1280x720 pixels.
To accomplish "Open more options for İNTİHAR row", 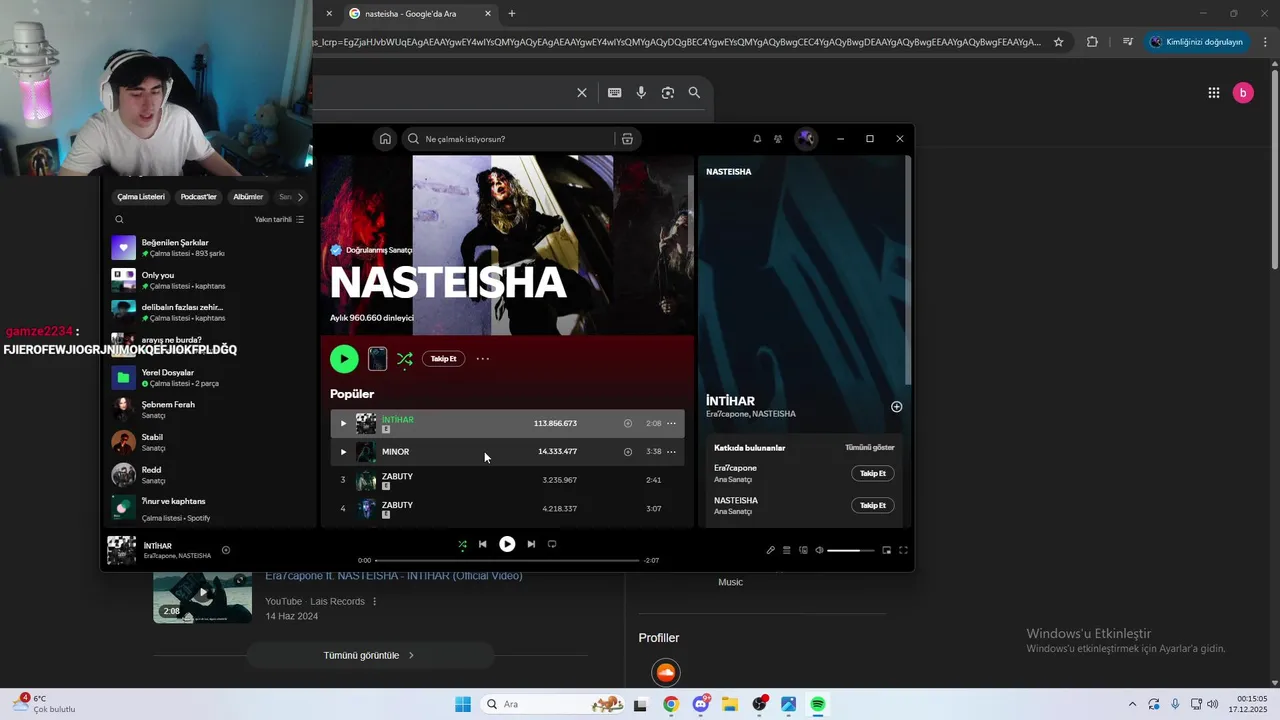I will (671, 423).
